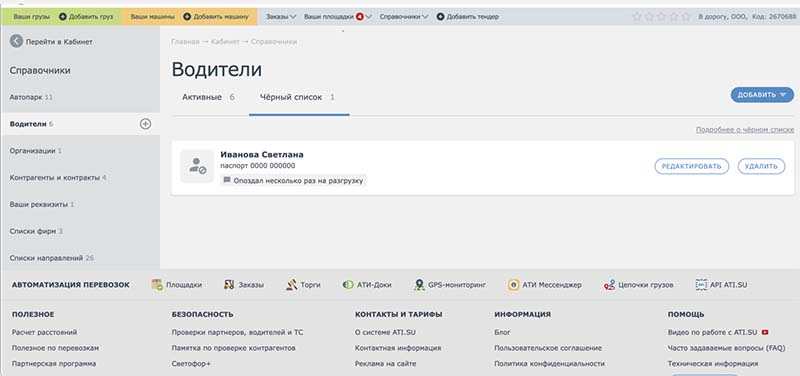Click the company name В дорогу, ООО
The image size is (800, 376).
point(723,17)
